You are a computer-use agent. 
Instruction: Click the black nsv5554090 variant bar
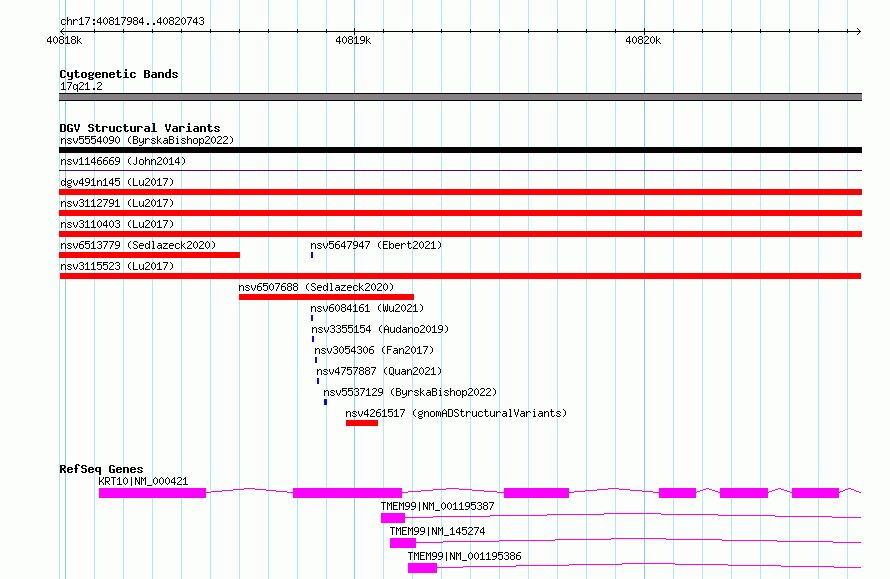[x=460, y=150]
